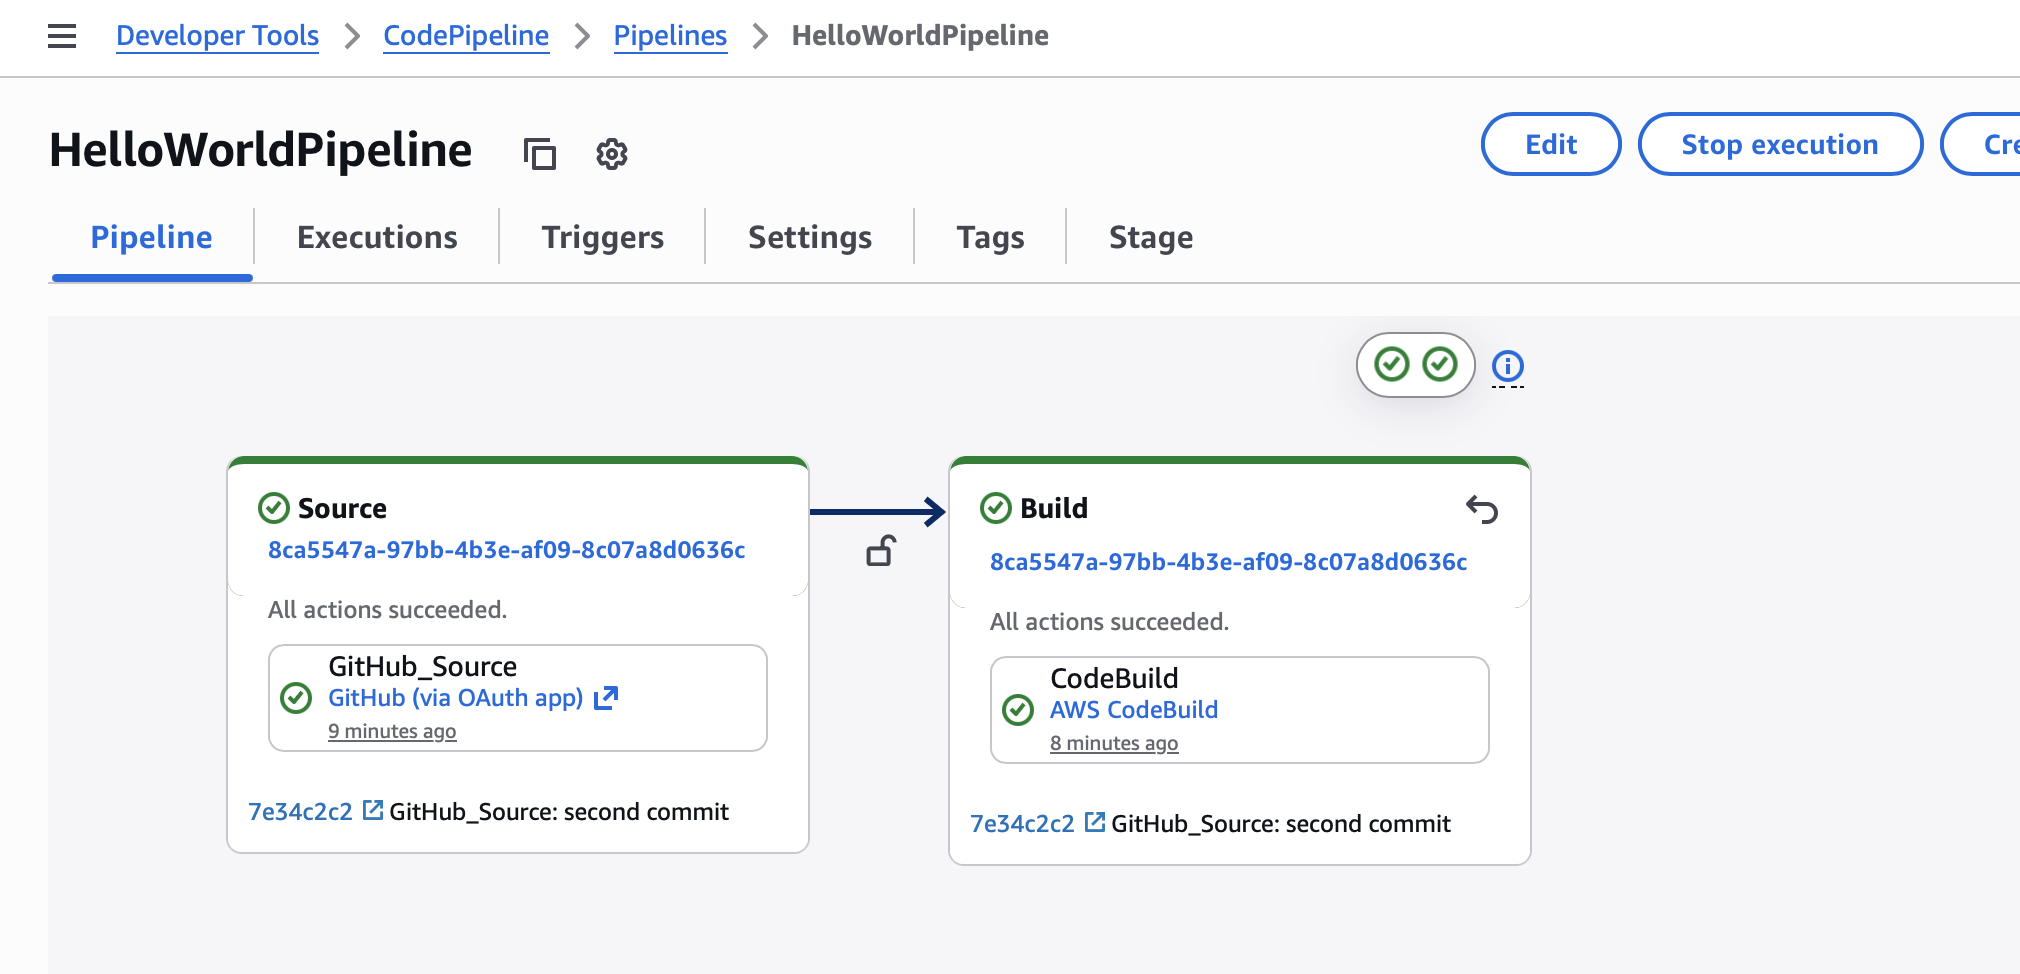Open the Build stage execution ID link
2020x974 pixels.
(x=1229, y=562)
